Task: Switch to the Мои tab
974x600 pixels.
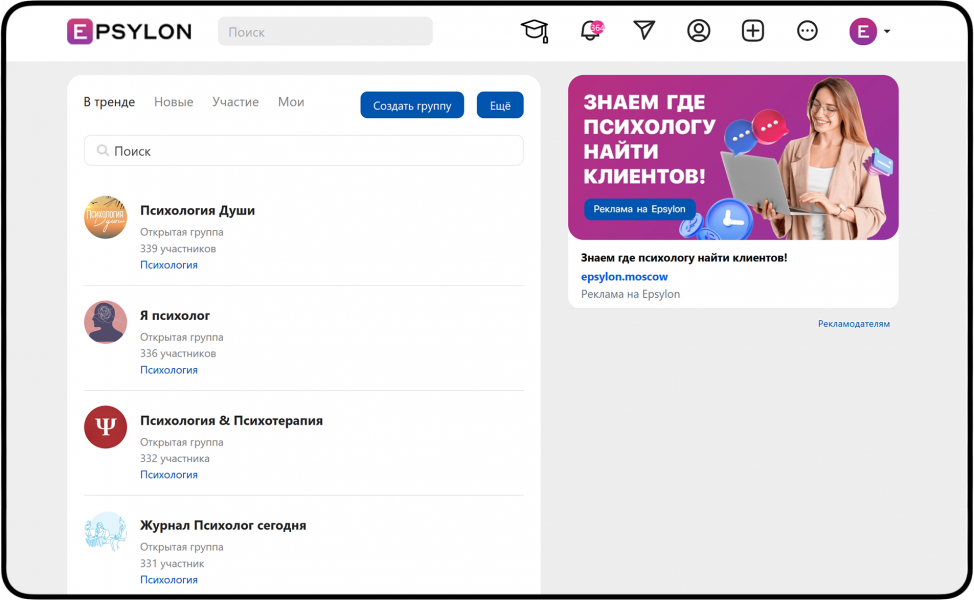Action: click(x=291, y=102)
